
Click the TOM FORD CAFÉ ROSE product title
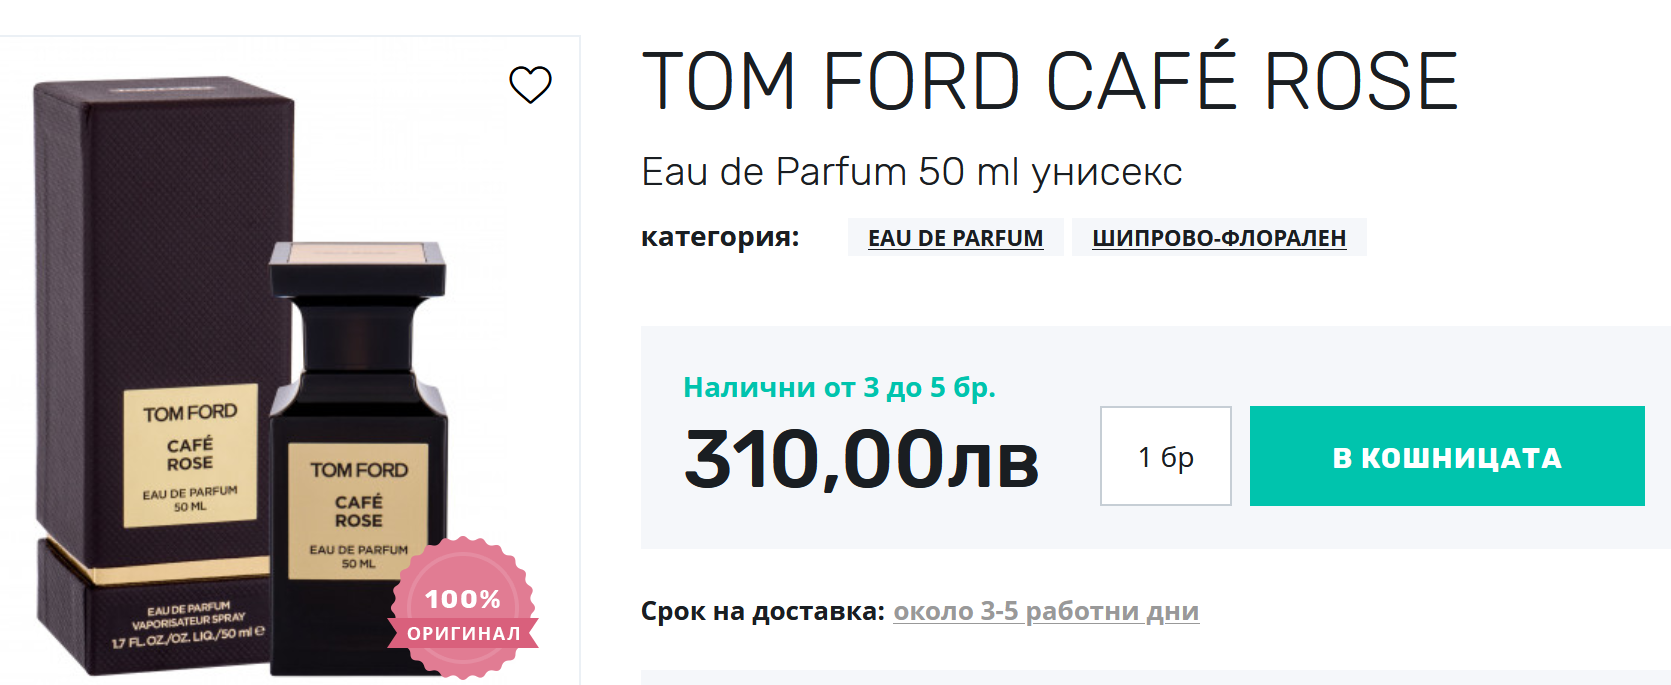pyautogui.click(x=1049, y=82)
